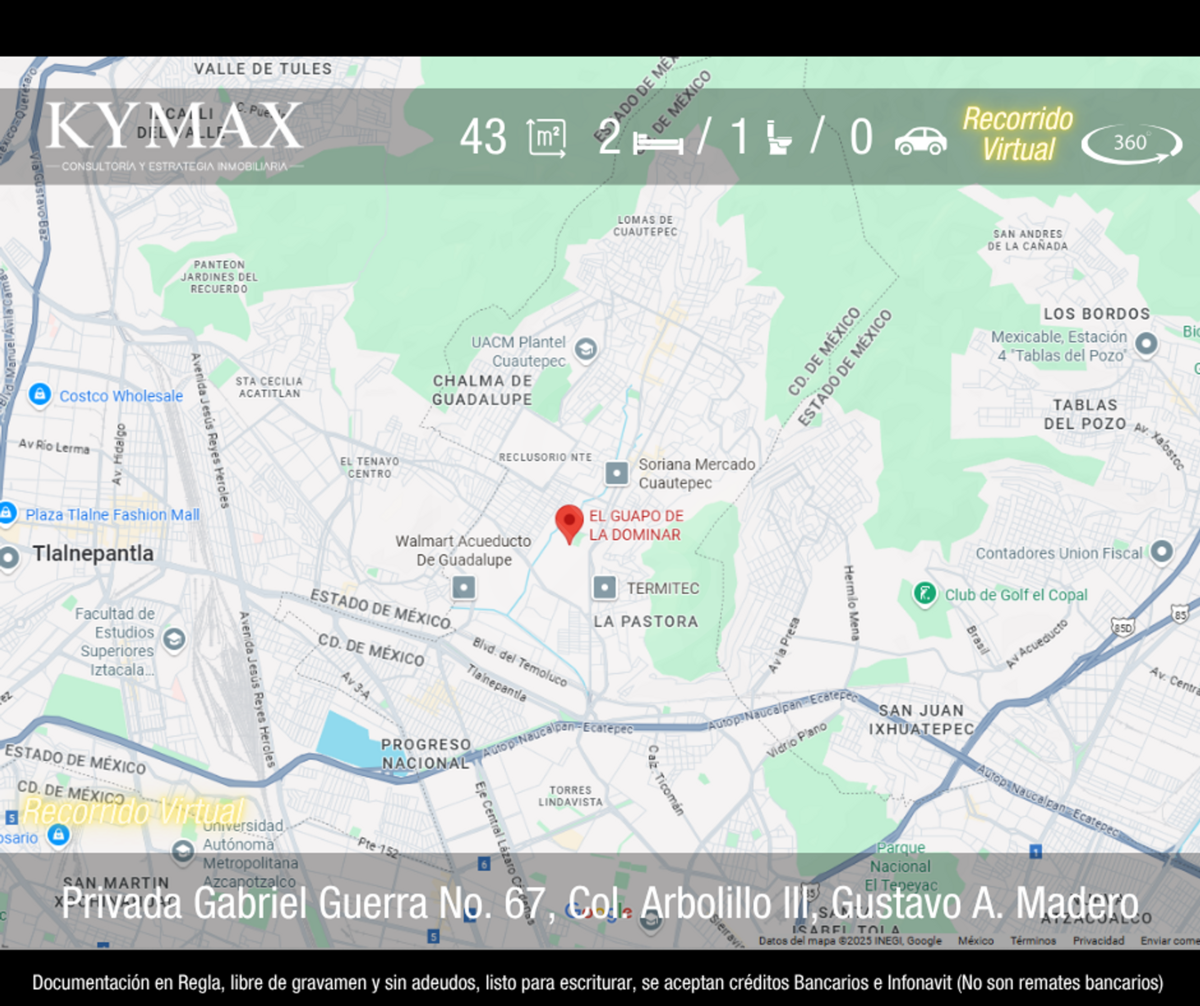Click the TABLAS DEL POZO label
Viewport: 1200px width, 1006px height.
[x=1085, y=414]
